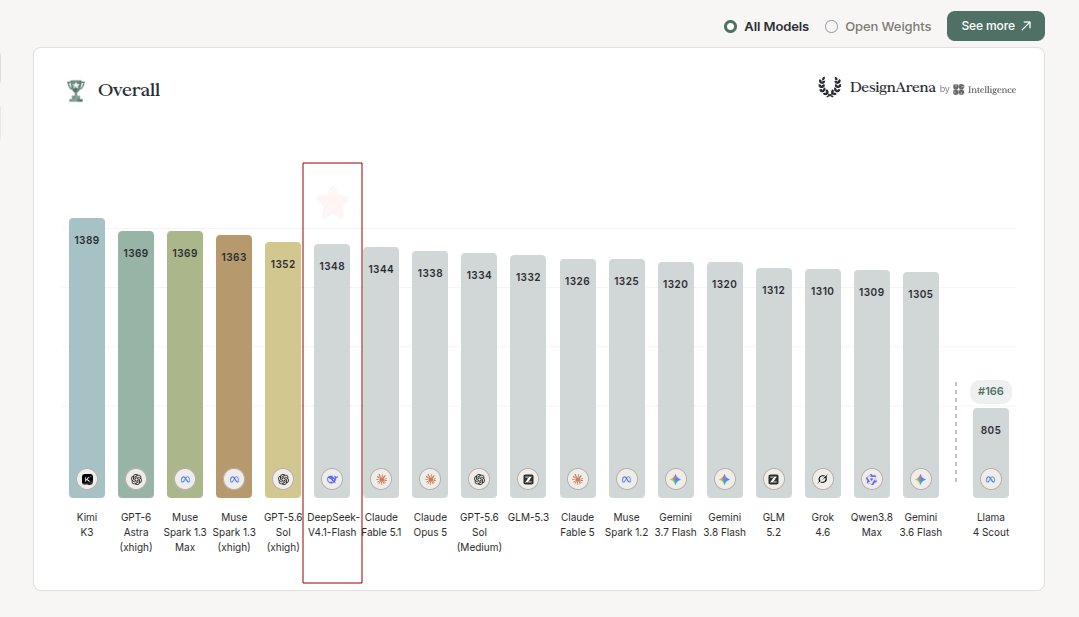Image resolution: width=1079 pixels, height=617 pixels.
Task: Click the Grok 4.6 label
Action: click(x=822, y=525)
